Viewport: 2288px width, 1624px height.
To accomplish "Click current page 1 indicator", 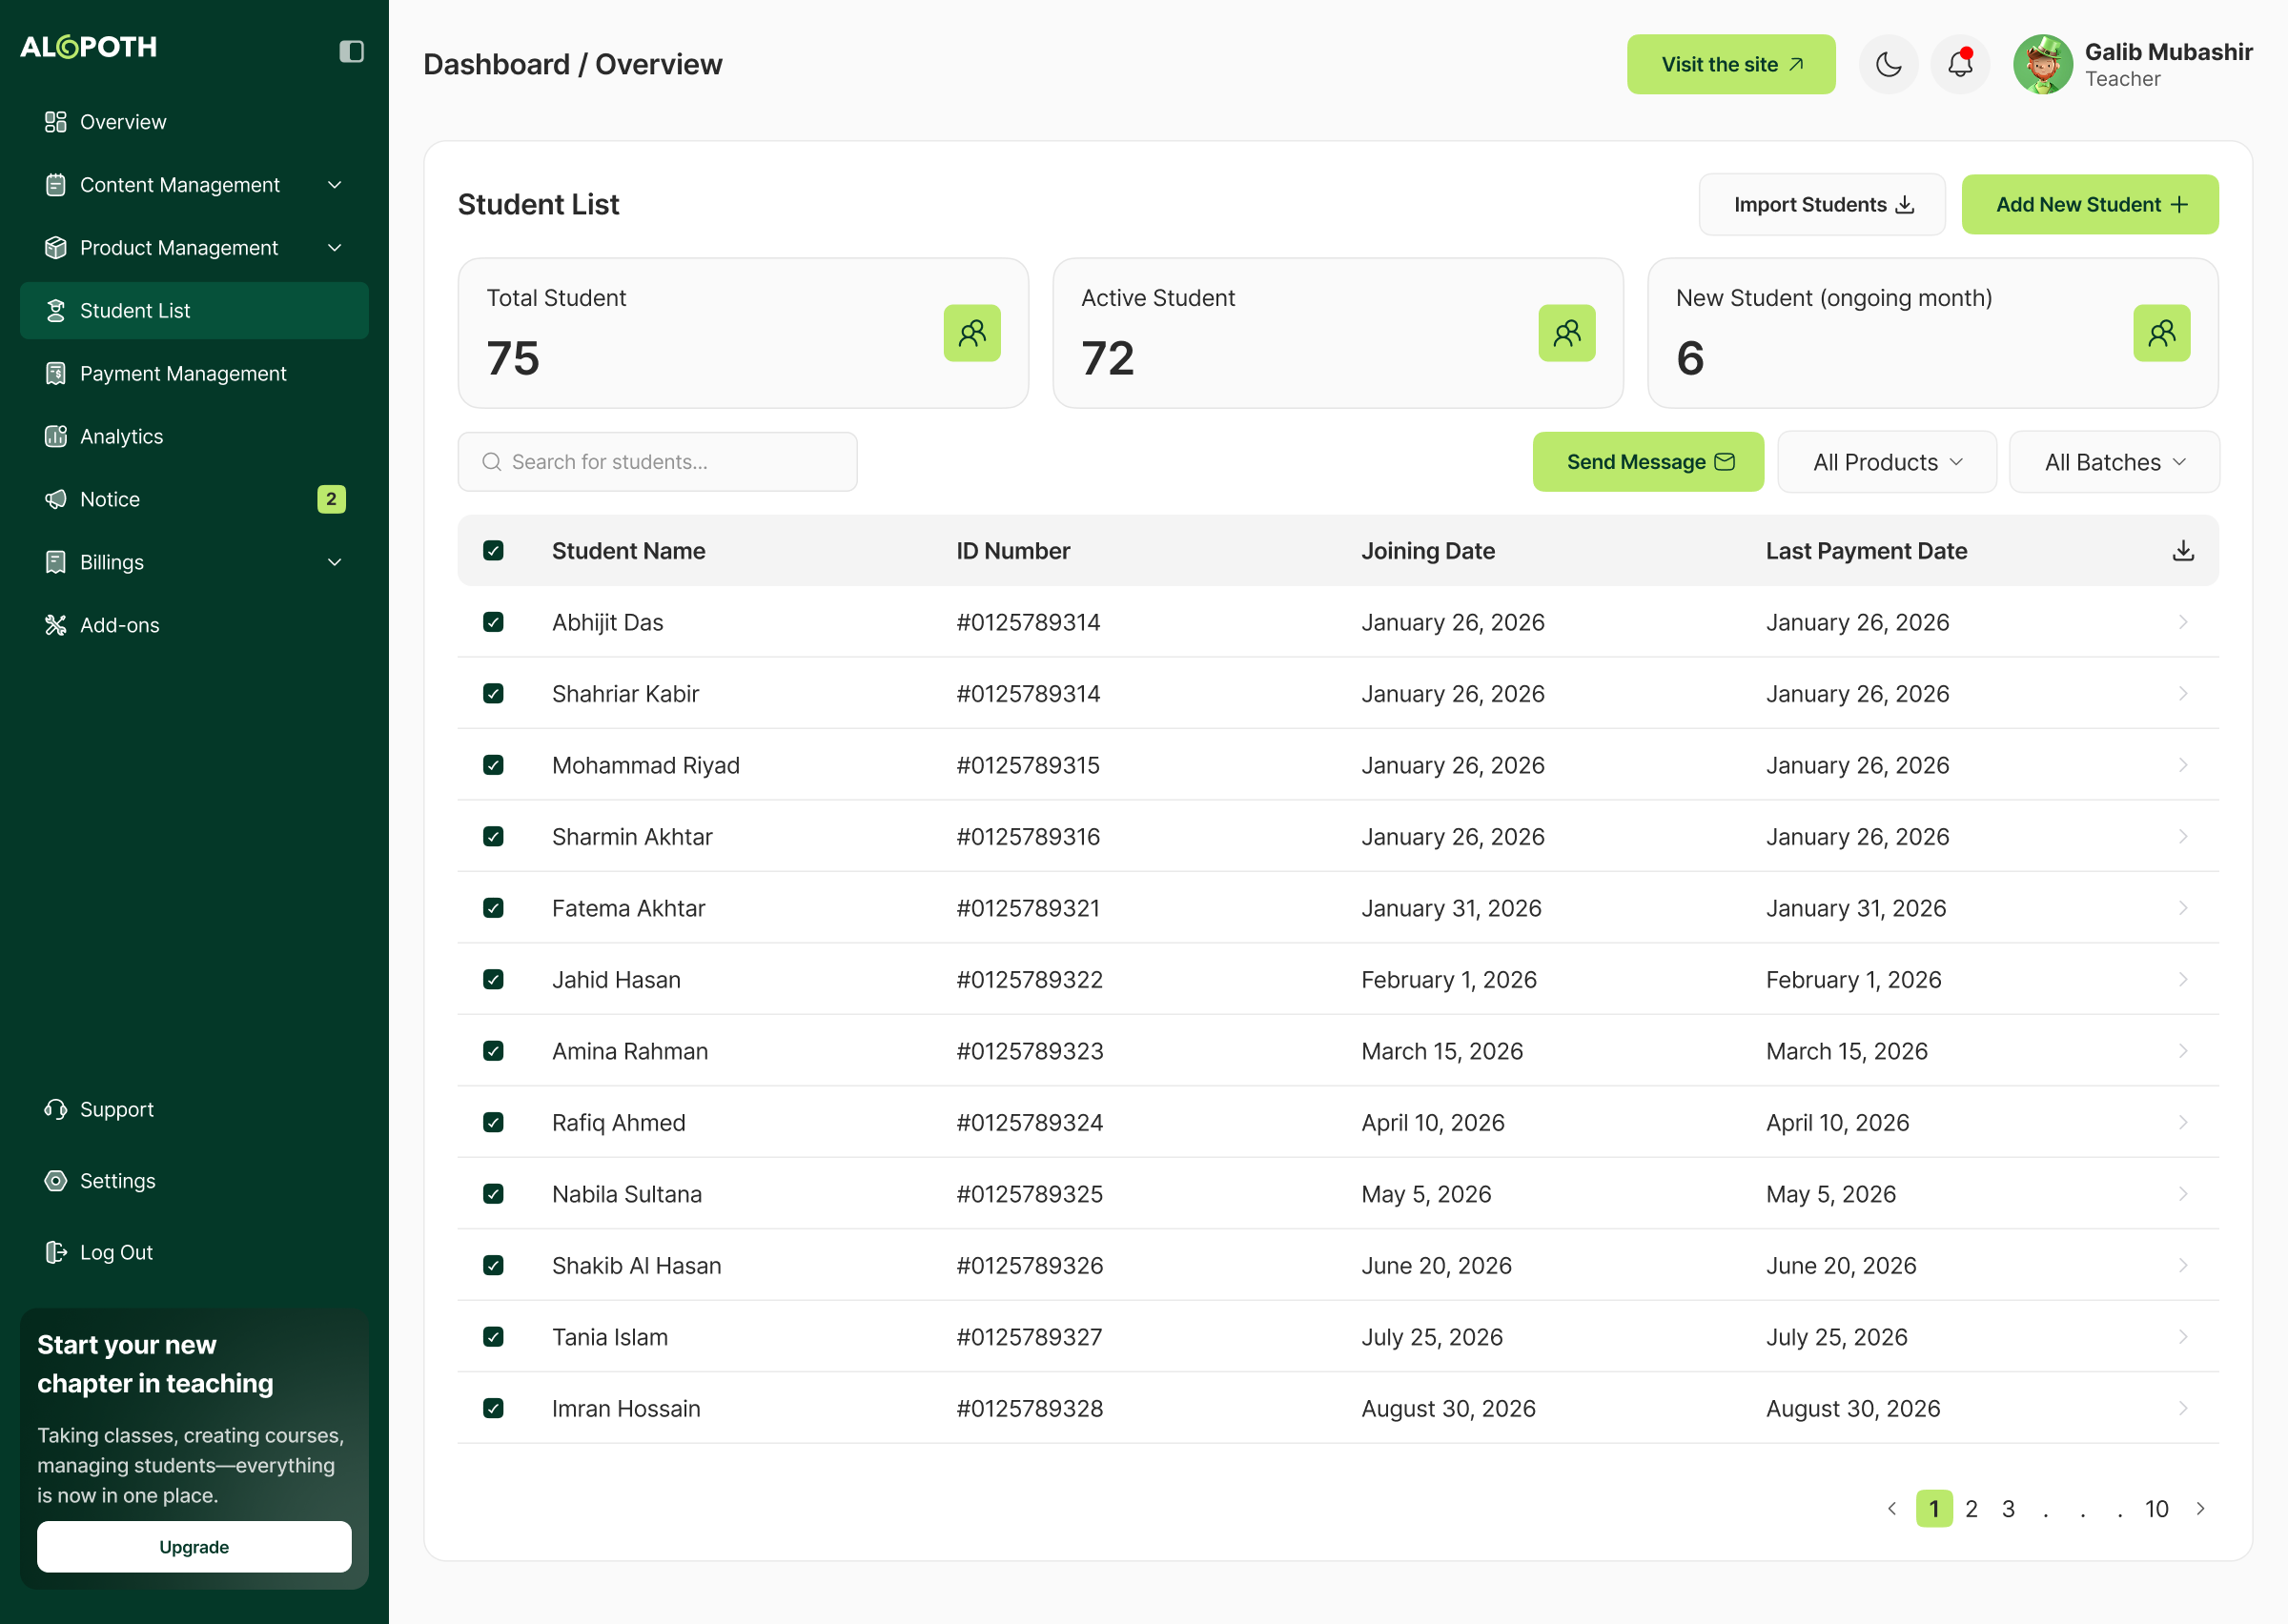I will pyautogui.click(x=1934, y=1509).
